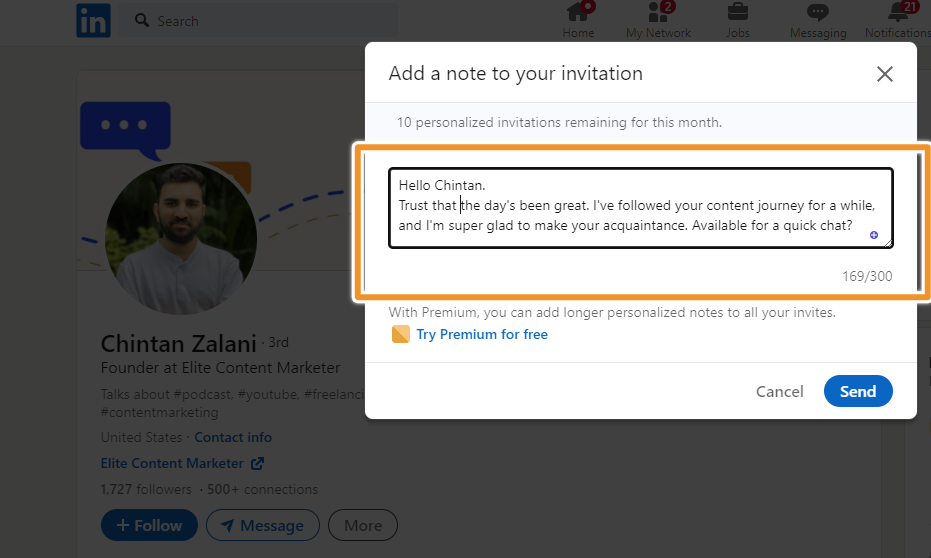Open the Contact info link
The width and height of the screenshot is (931, 558).
click(233, 437)
